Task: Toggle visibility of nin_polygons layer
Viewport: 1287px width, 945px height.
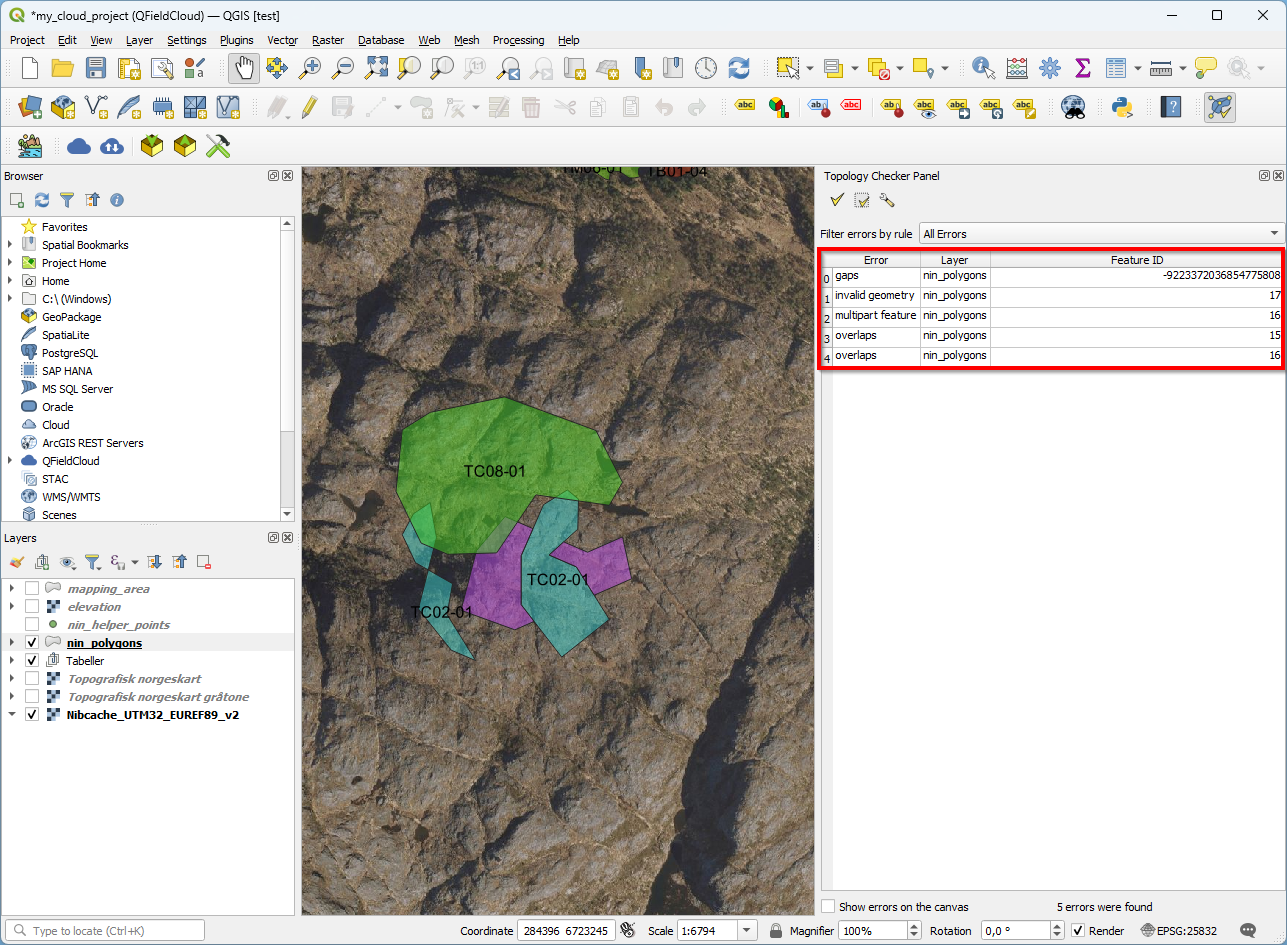Action: coord(32,643)
